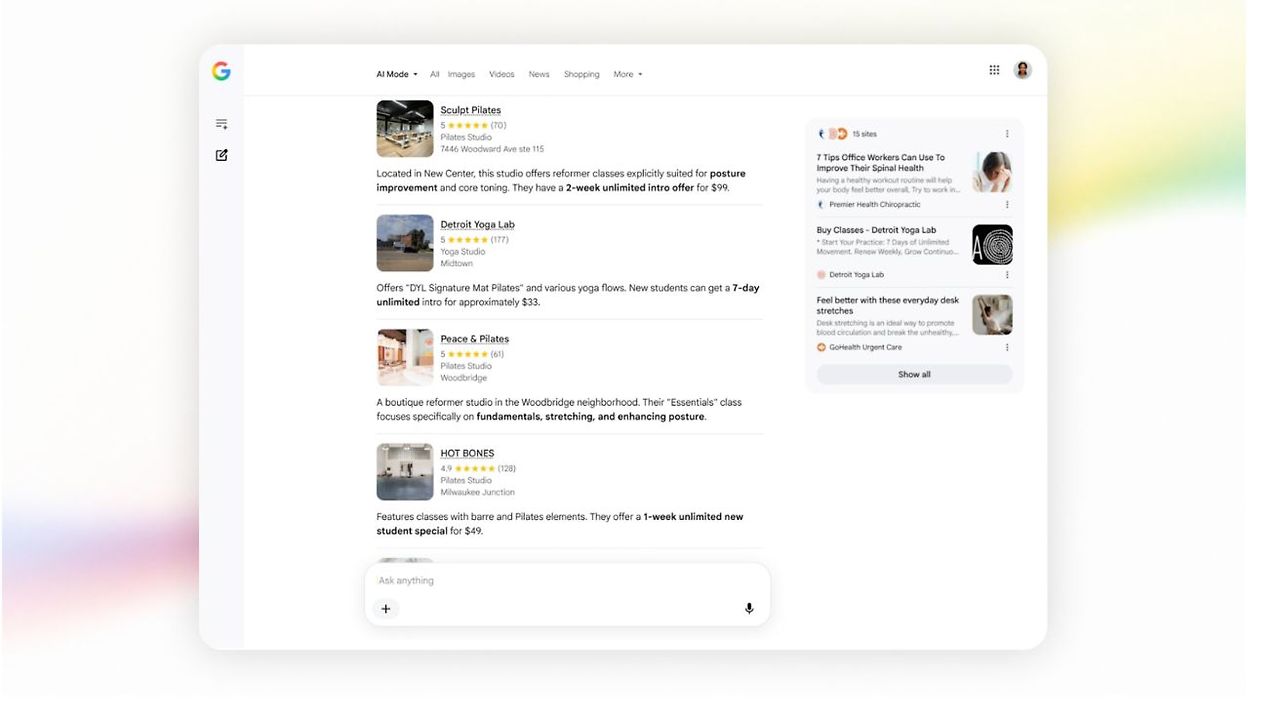Open more options for the Detroit Yoga Lab source
Viewport: 1280px width, 718px height.
[1007, 274]
